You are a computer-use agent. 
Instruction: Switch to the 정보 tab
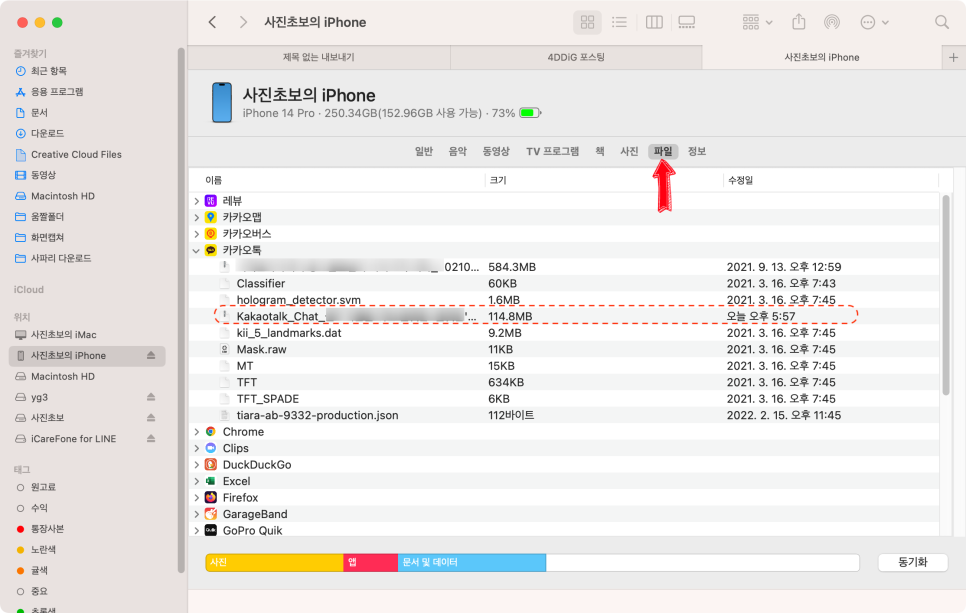[x=697, y=152]
